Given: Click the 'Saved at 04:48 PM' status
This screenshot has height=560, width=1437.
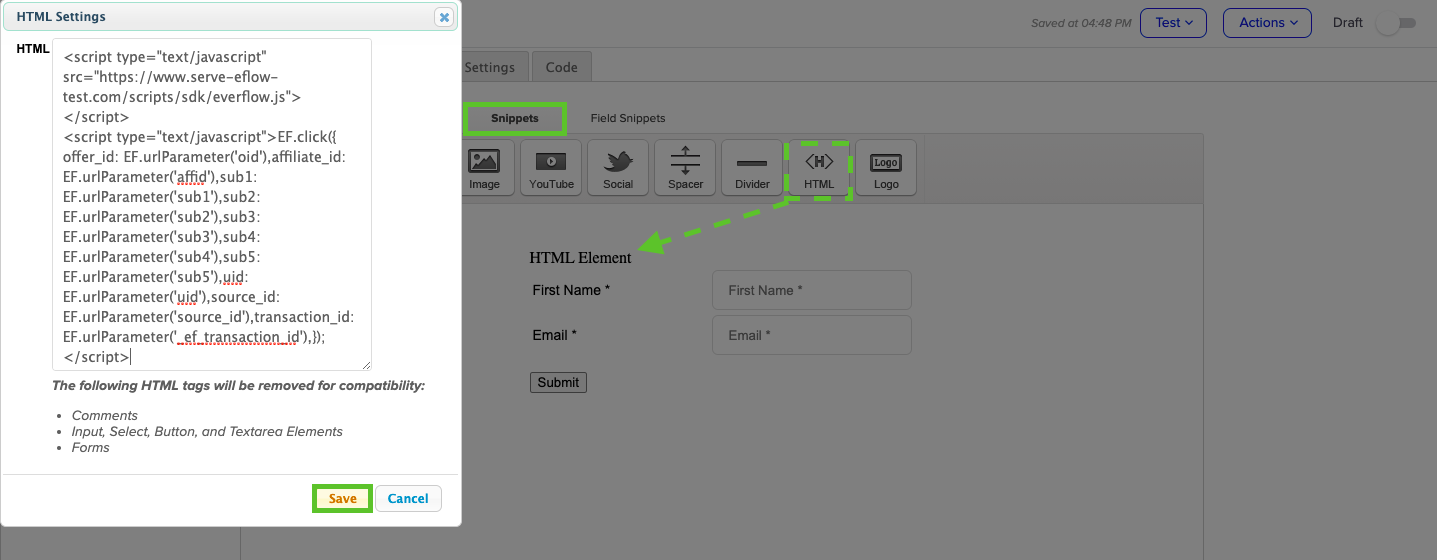Looking at the screenshot, I should 1081,23.
